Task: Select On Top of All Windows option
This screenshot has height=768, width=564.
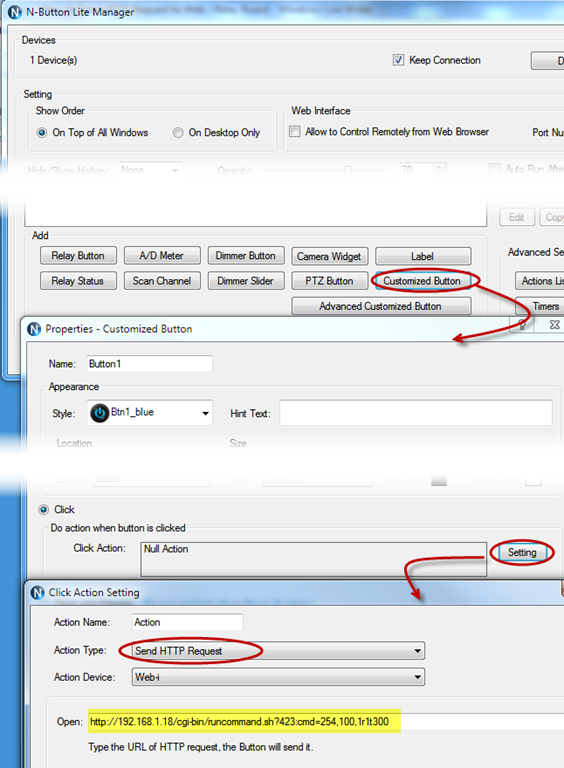Action: (x=42, y=133)
